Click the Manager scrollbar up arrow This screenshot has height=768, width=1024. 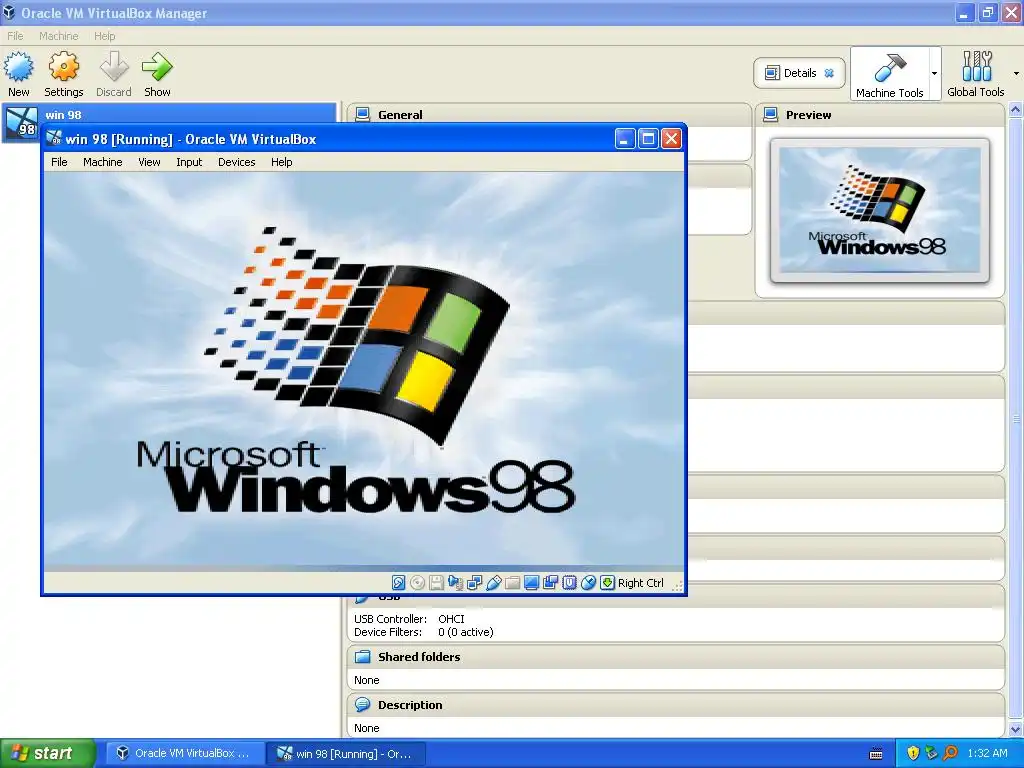pyautogui.click(x=1016, y=110)
